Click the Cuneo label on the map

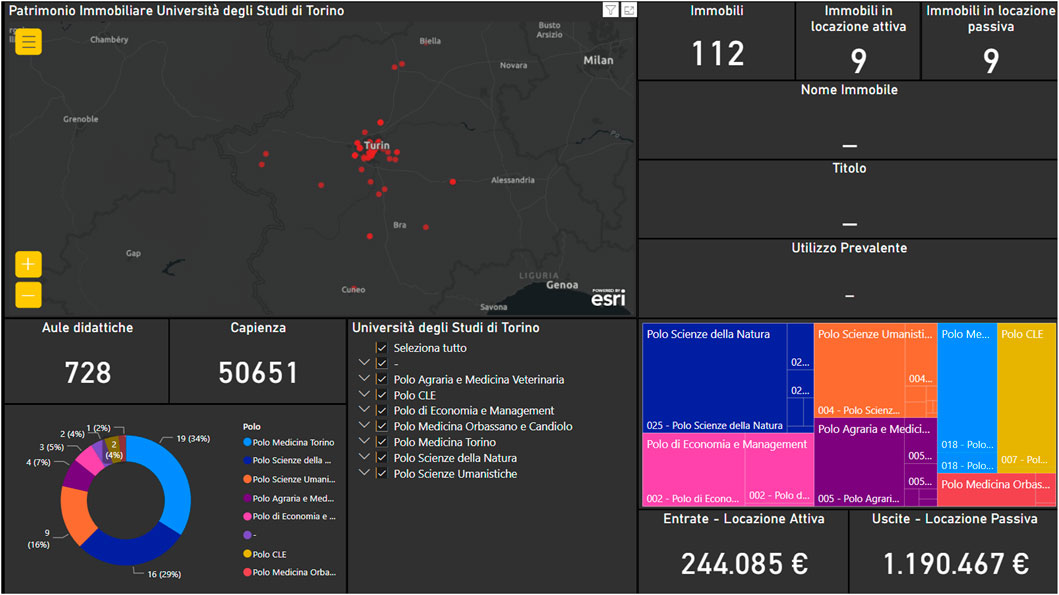click(353, 290)
